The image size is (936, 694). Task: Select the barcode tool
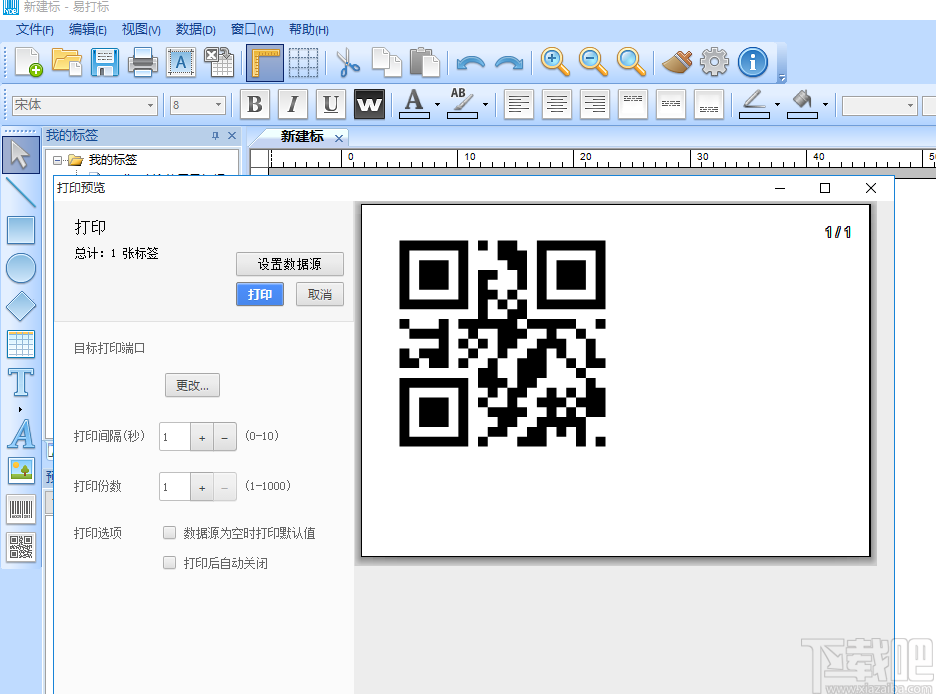(21, 510)
